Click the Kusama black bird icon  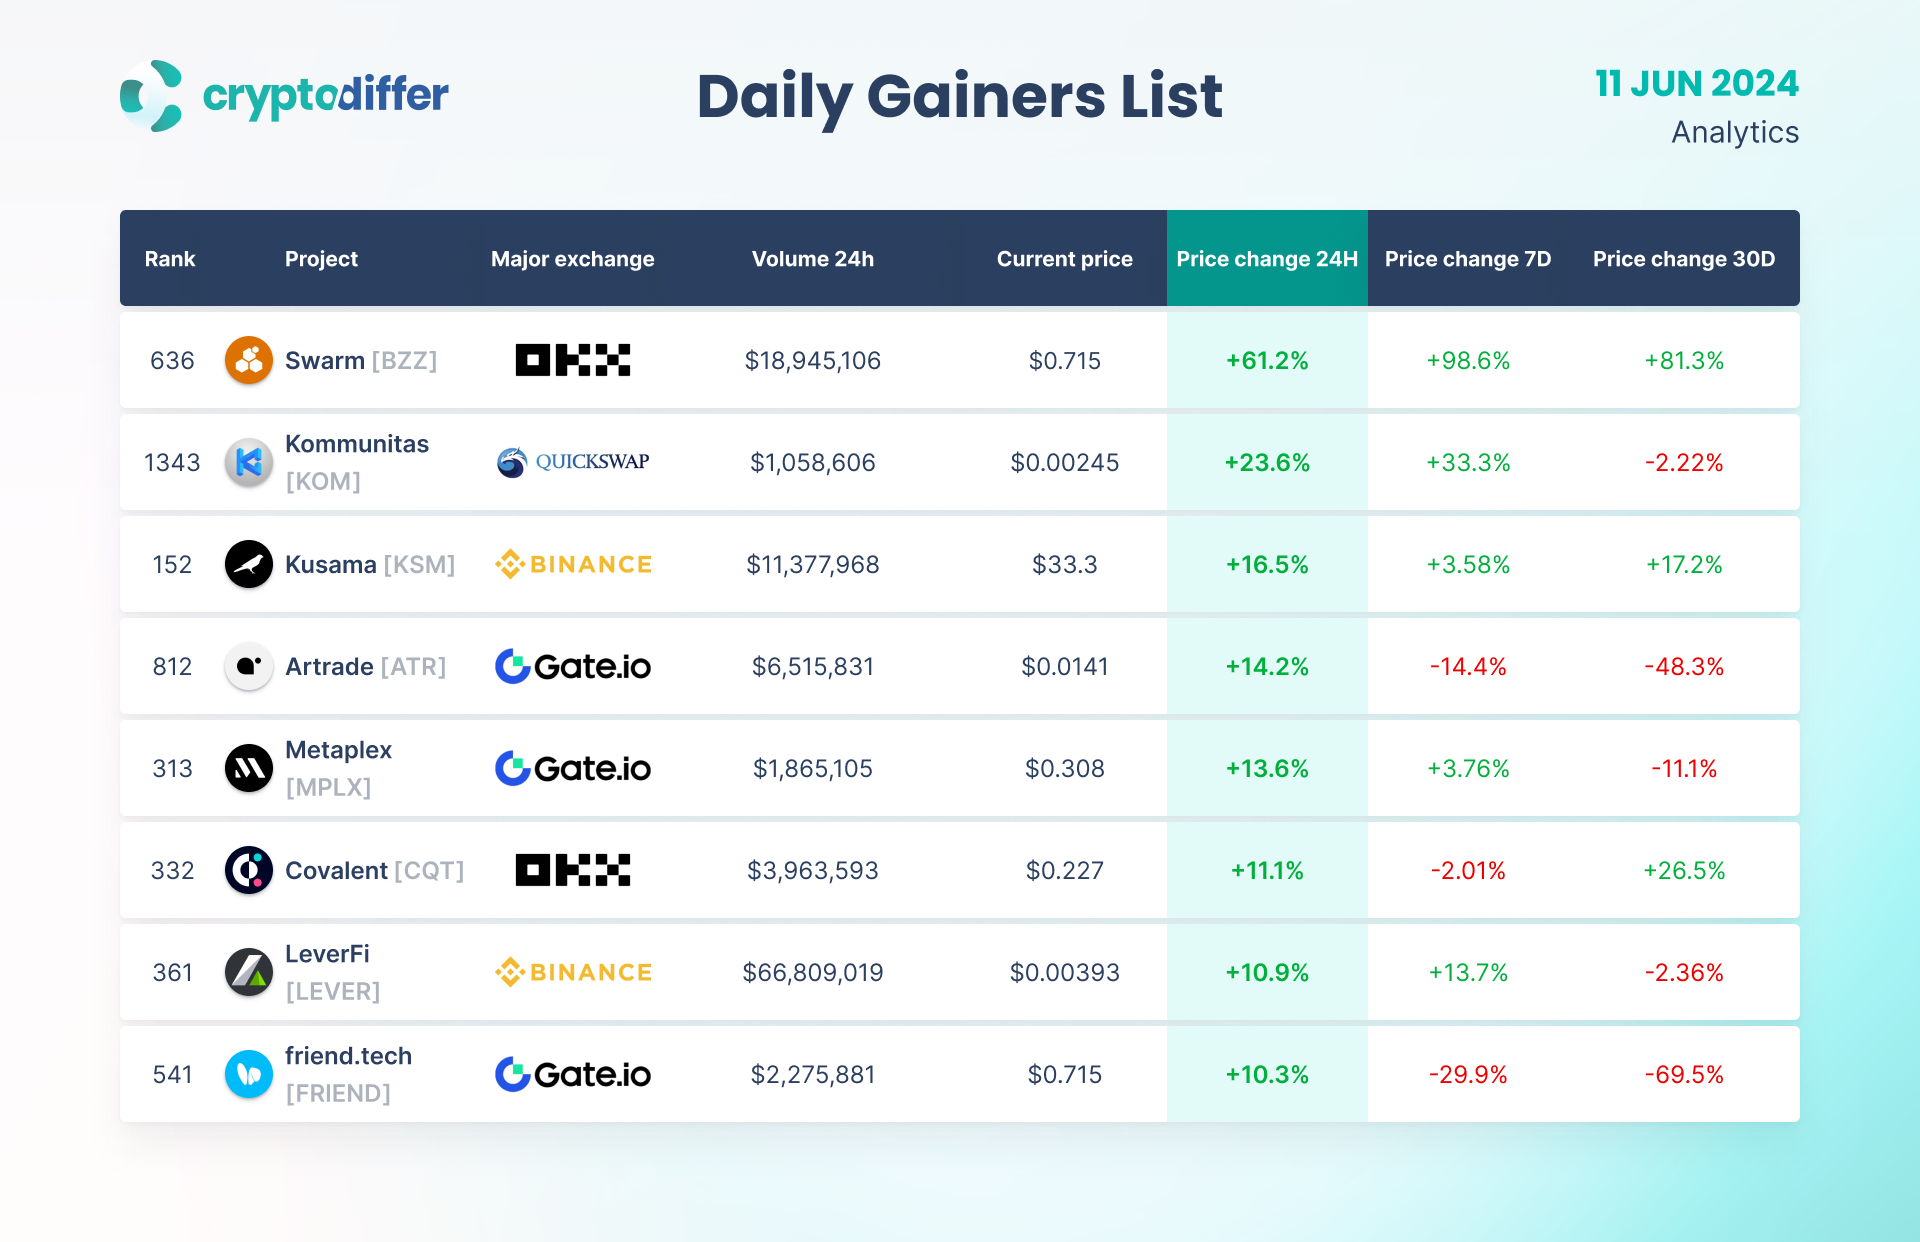249,564
